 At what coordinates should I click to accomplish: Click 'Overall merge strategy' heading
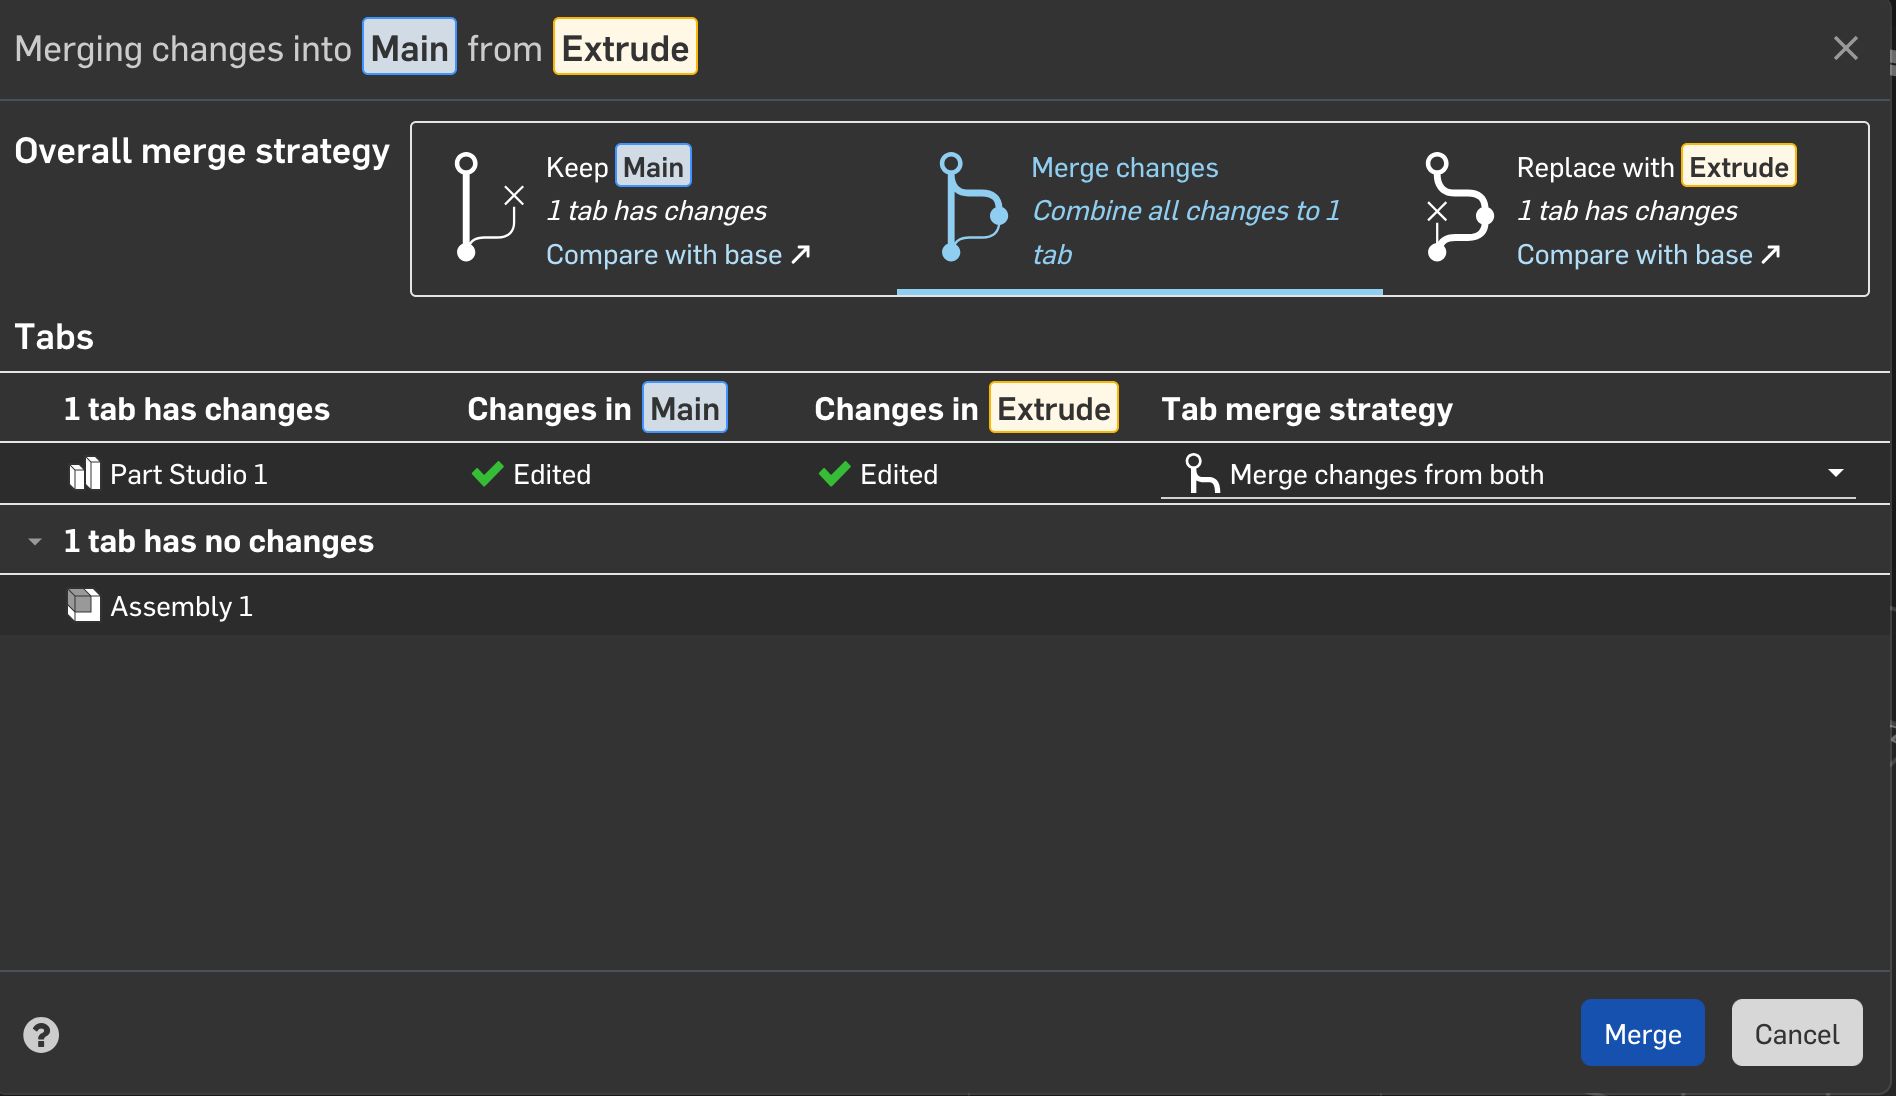click(202, 152)
